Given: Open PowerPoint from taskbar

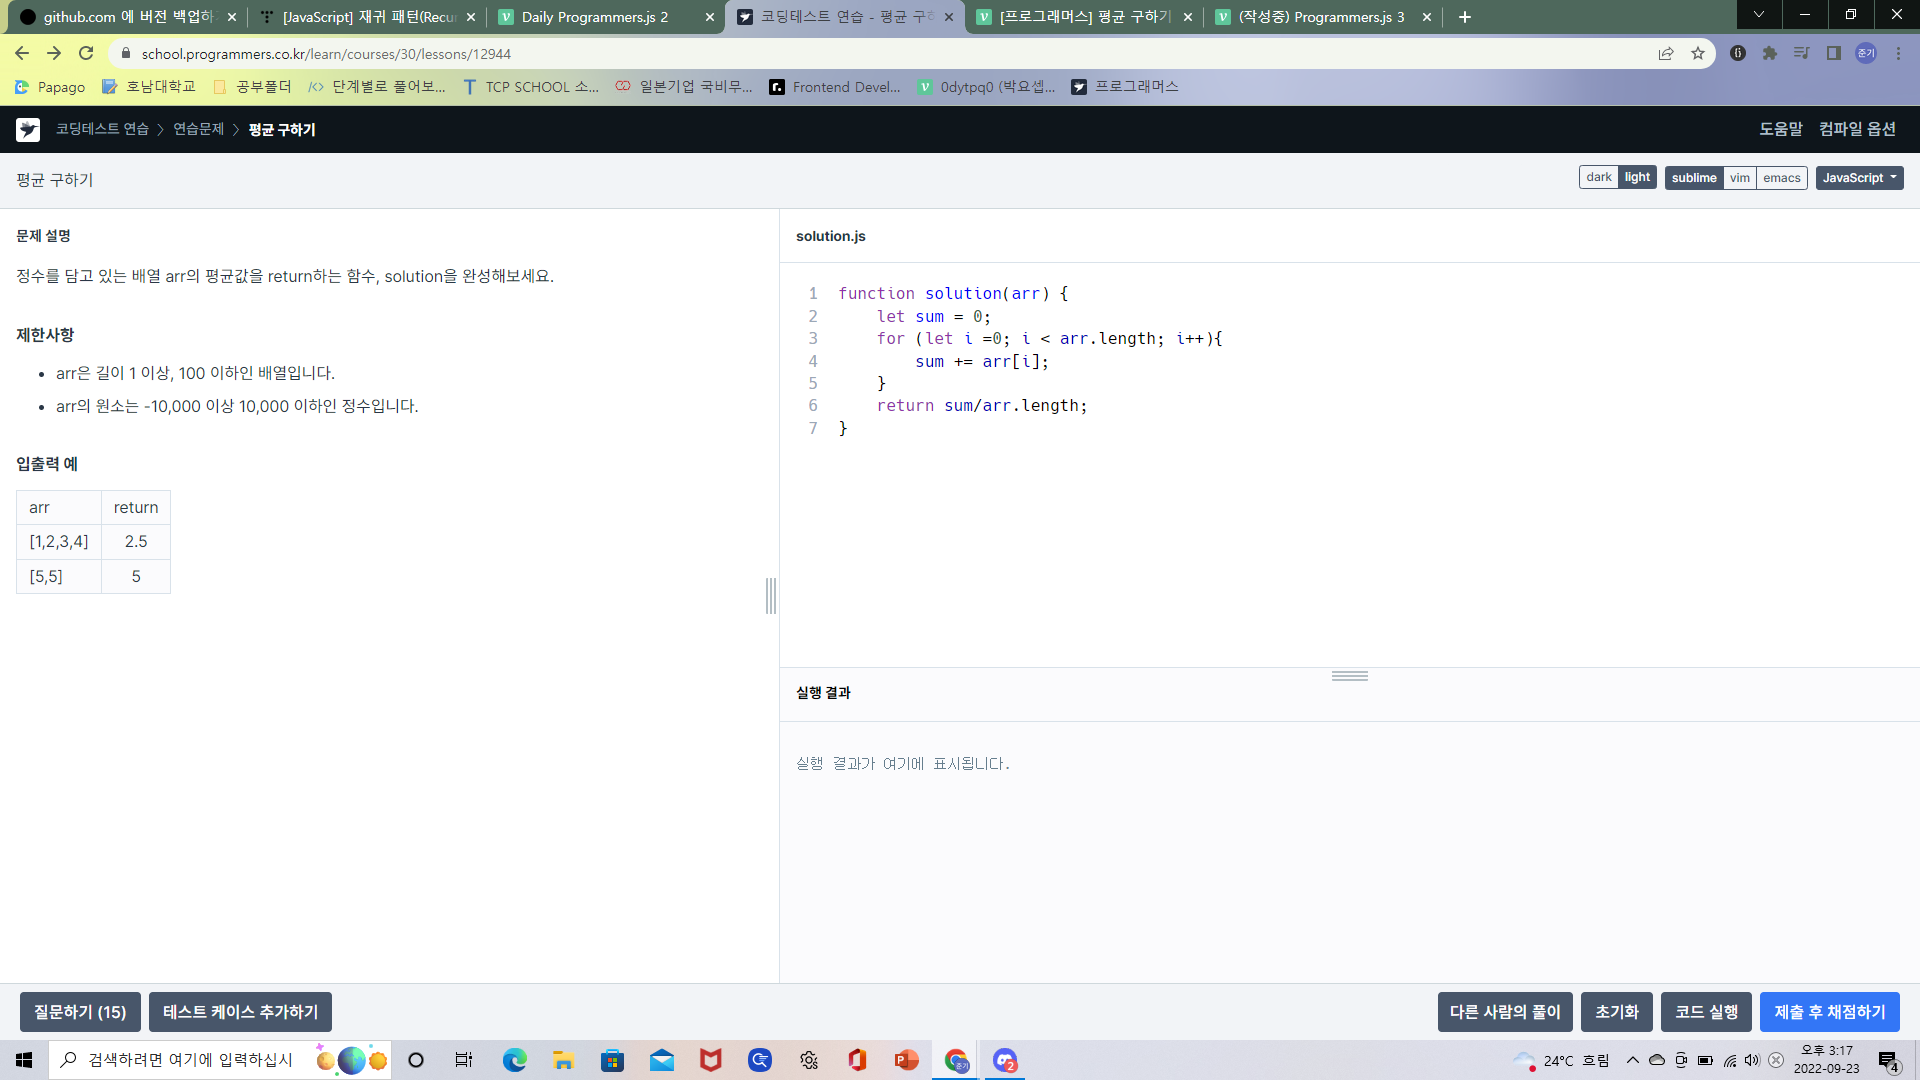Looking at the screenshot, I should coord(906,1060).
